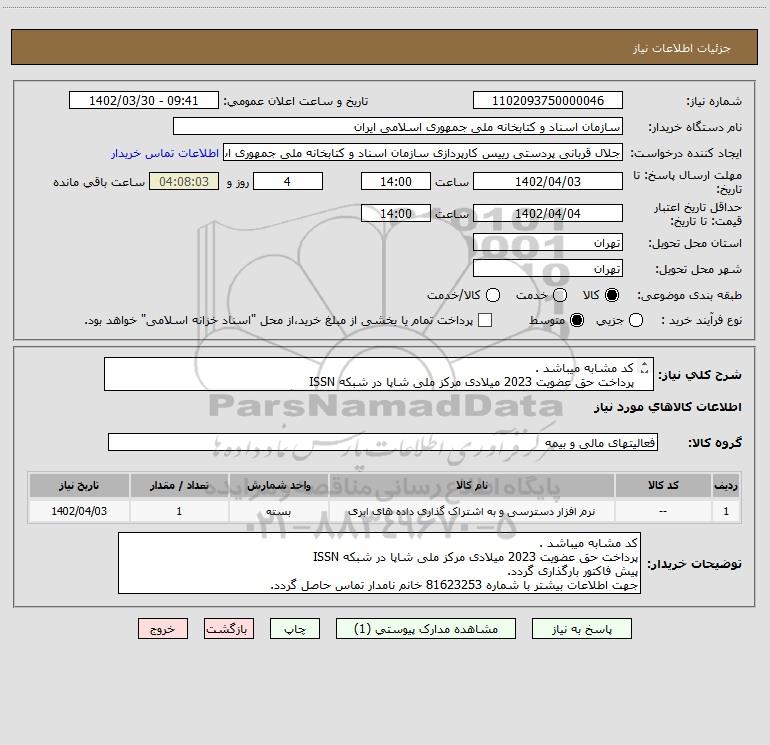Click the 1402/04/03 date cell in table

click(x=79, y=511)
